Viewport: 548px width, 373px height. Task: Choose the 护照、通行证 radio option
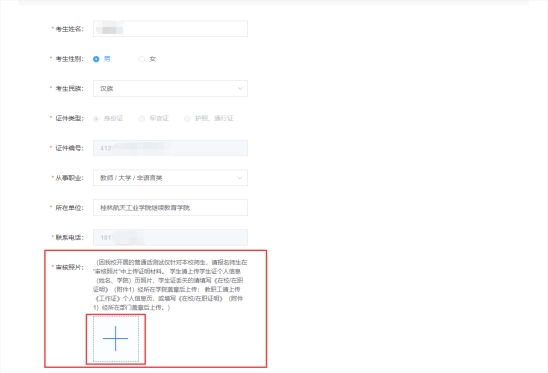point(187,119)
